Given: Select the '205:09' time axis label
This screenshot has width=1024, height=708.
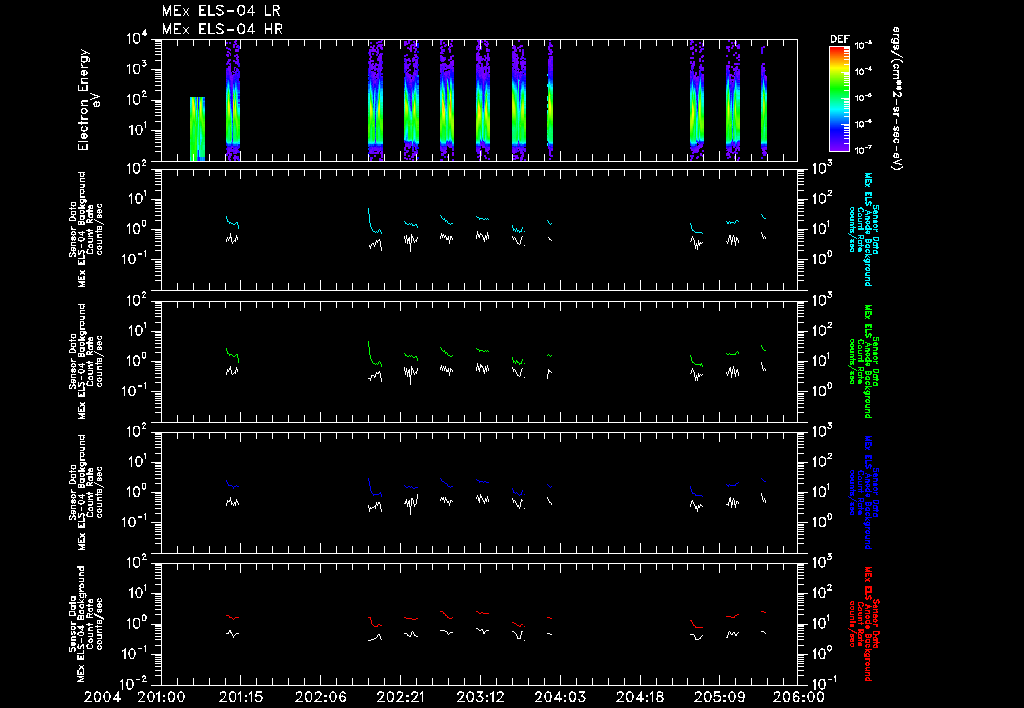Looking at the screenshot, I should click(719, 698).
